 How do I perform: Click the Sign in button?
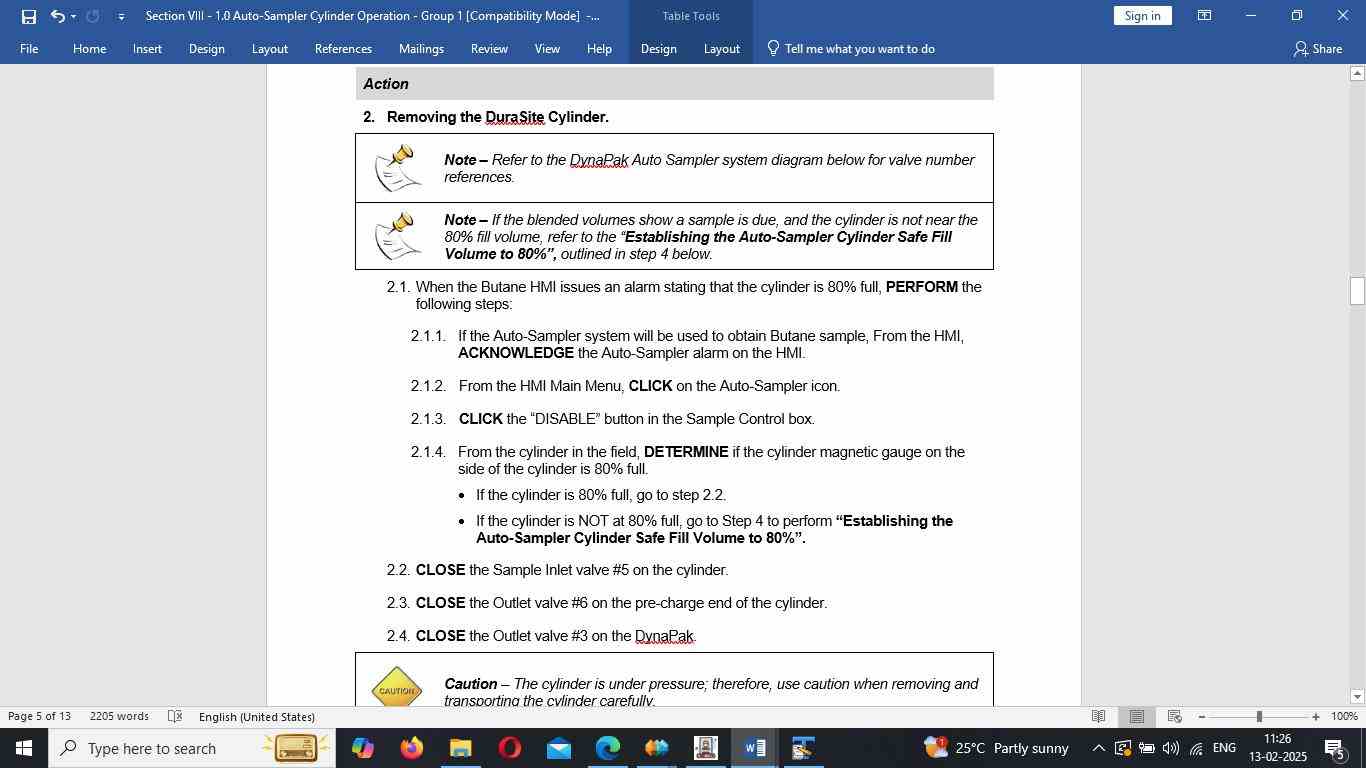click(x=1142, y=16)
